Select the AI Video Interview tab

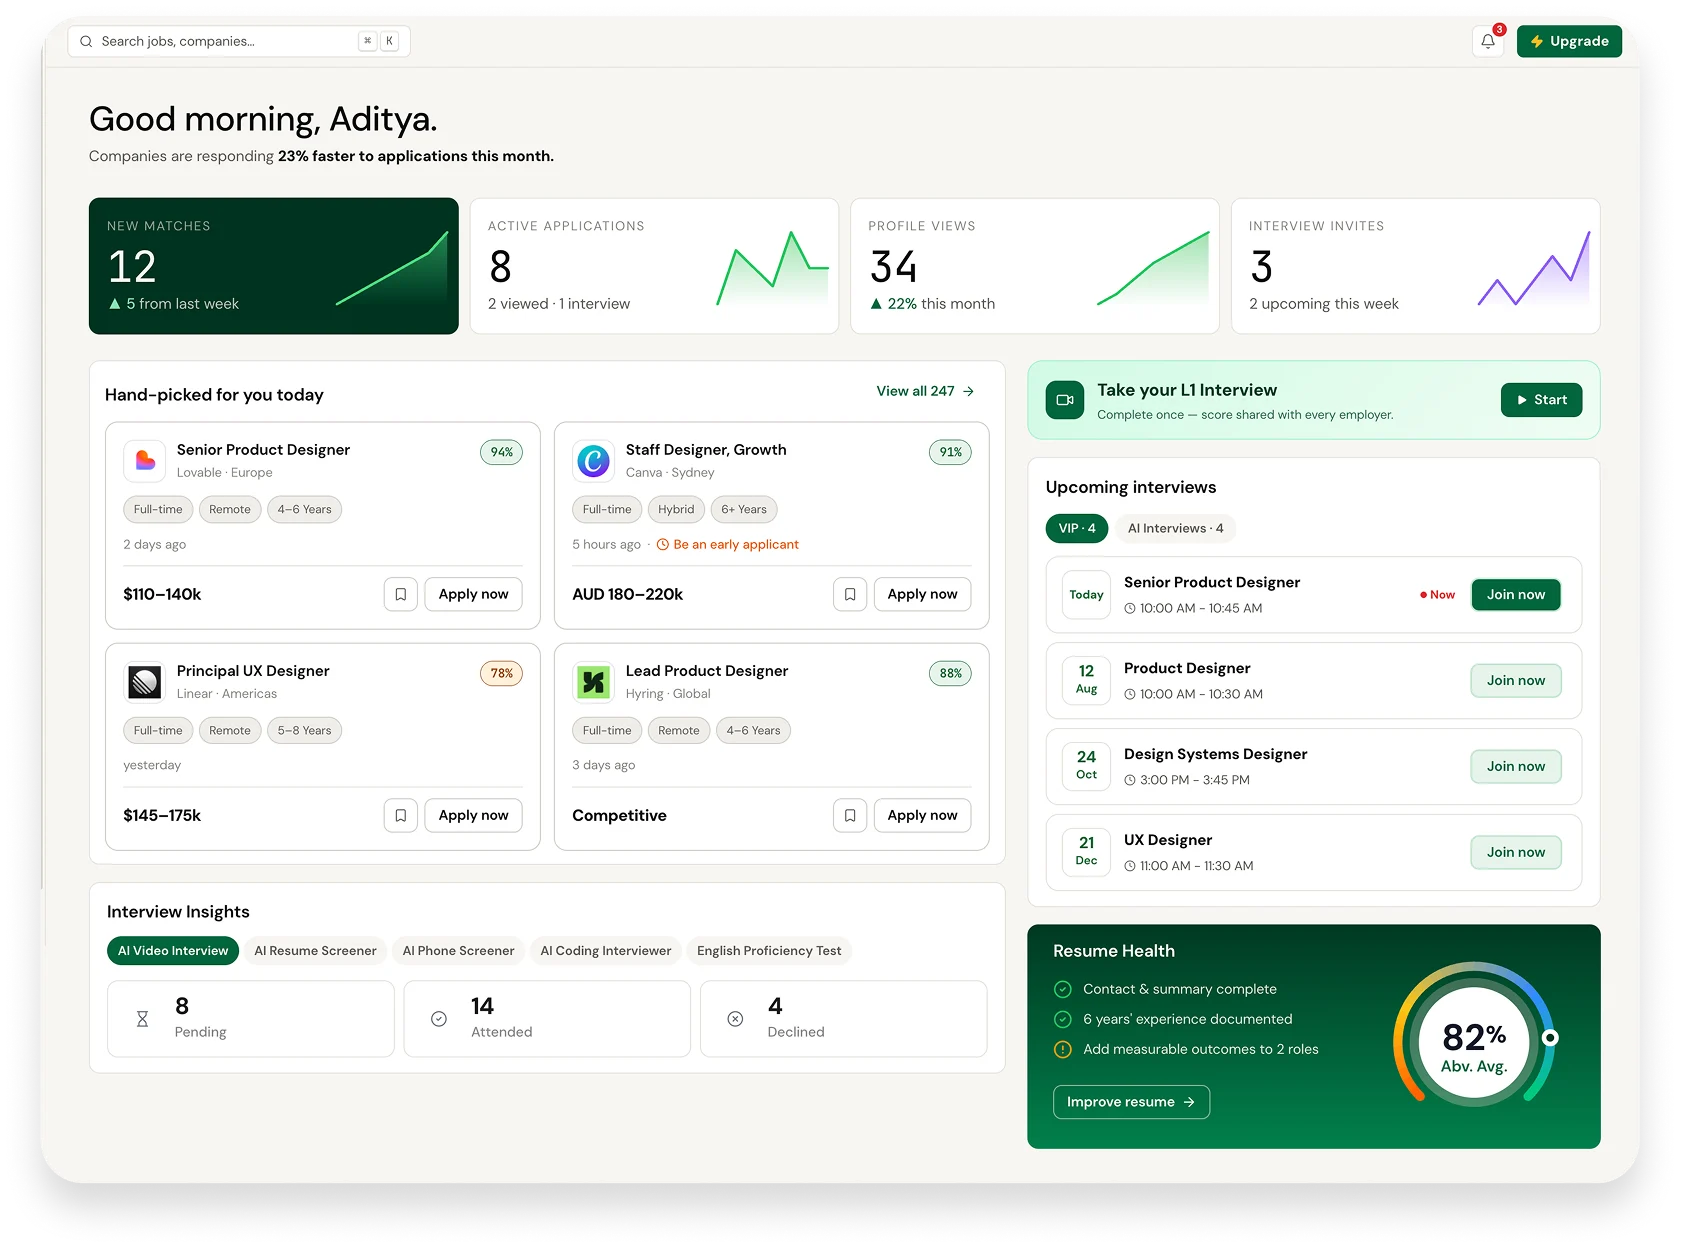[x=173, y=950]
